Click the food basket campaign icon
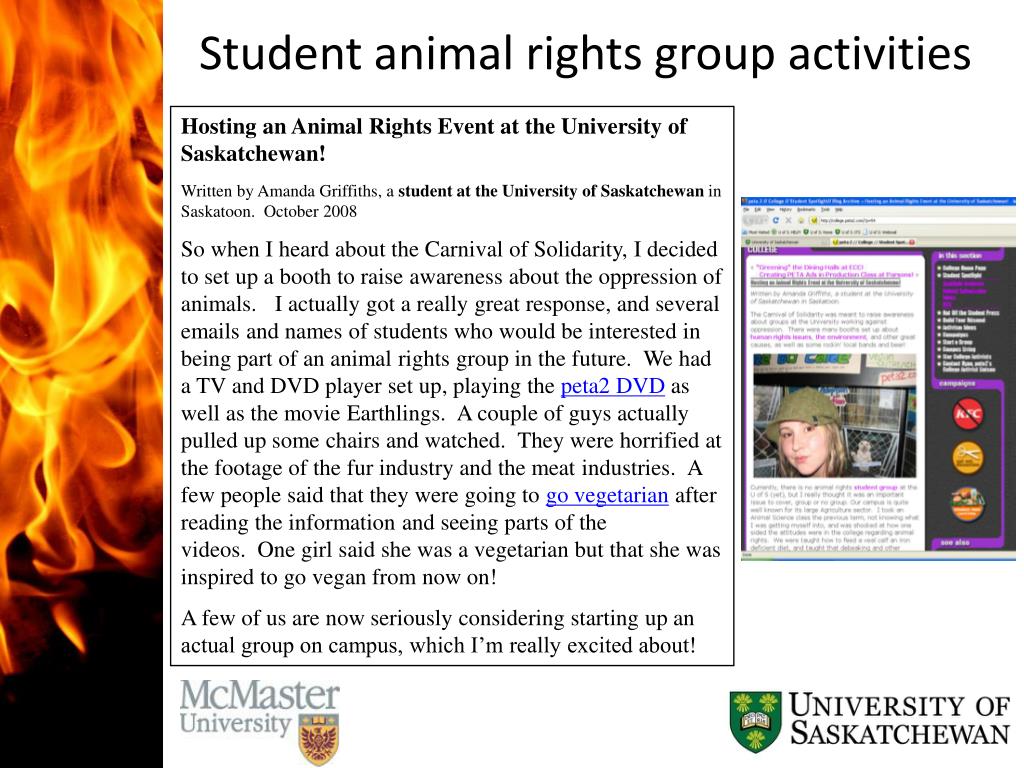This screenshot has width=1024, height=768. point(967,504)
